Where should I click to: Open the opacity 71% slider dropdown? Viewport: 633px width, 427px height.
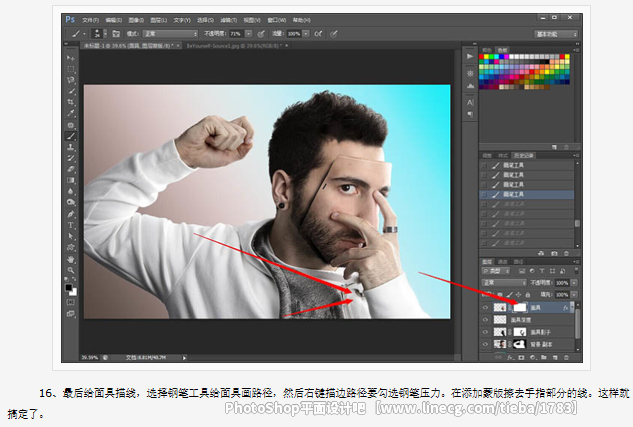249,33
